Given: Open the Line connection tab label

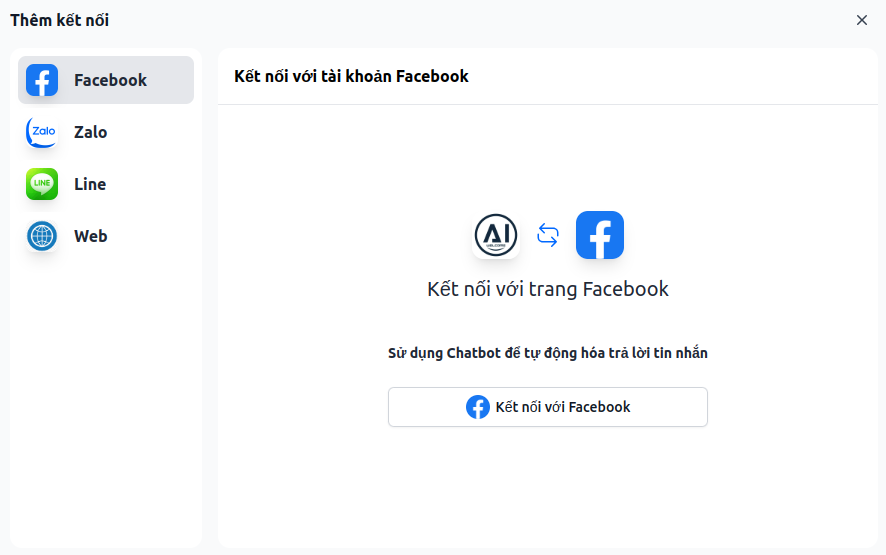Looking at the screenshot, I should [x=90, y=184].
